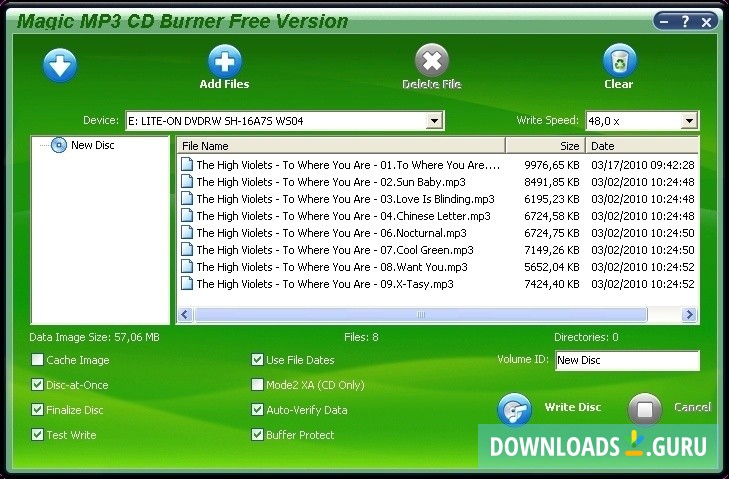Select the file name 09.X-Tasy.mp3
The width and height of the screenshot is (729, 479).
pos(325,284)
